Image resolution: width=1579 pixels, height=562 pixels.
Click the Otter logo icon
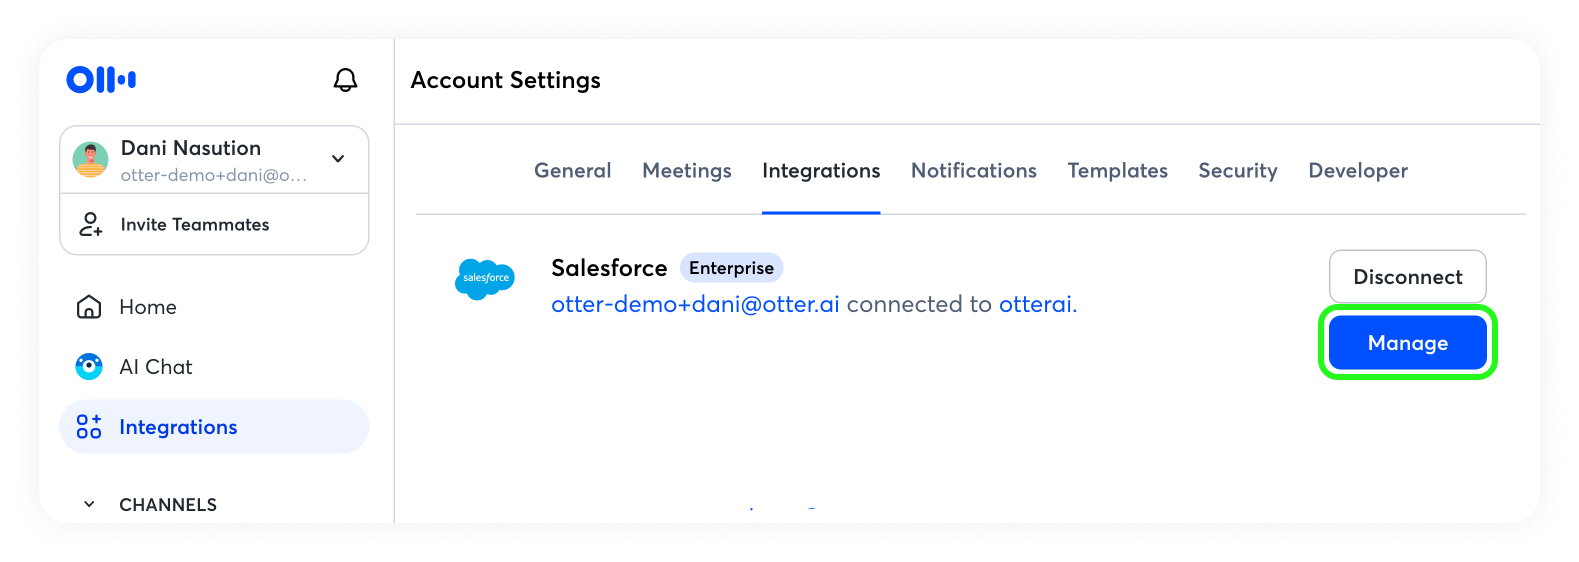[101, 80]
